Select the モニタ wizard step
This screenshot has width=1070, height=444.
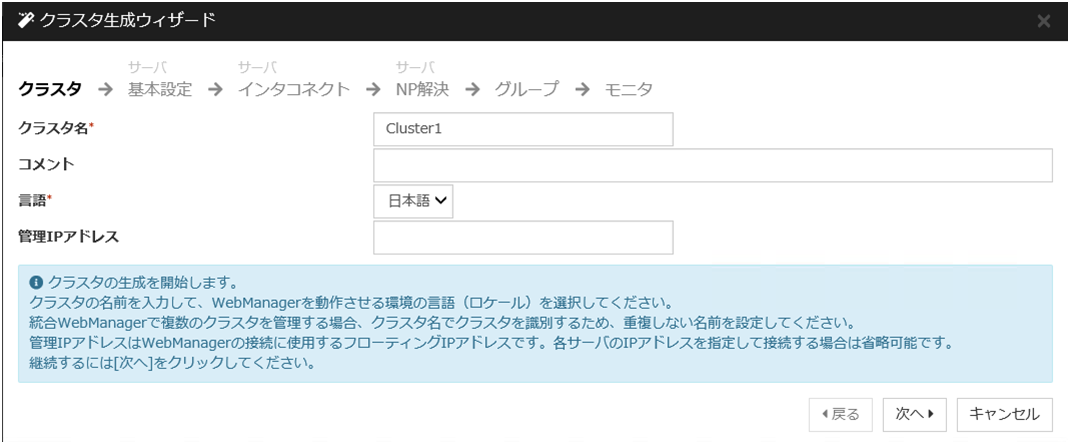pyautogui.click(x=628, y=89)
